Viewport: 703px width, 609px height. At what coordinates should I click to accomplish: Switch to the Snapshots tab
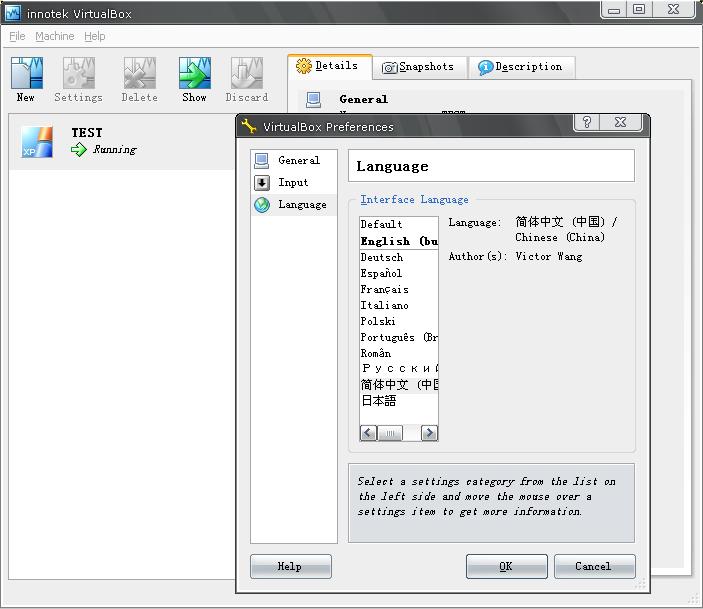click(x=419, y=67)
